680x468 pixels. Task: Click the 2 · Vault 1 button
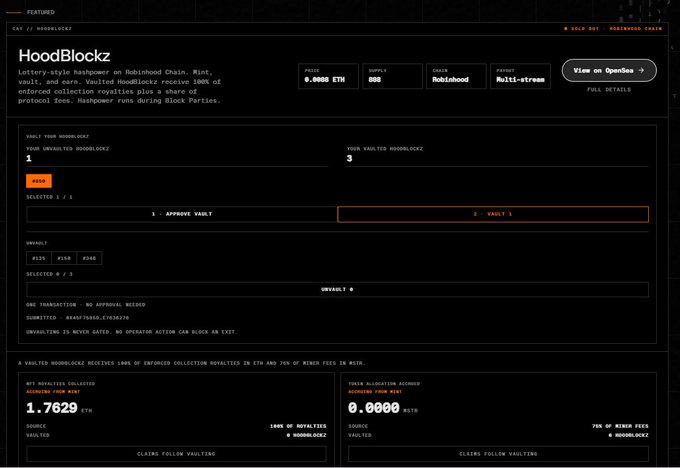point(493,214)
